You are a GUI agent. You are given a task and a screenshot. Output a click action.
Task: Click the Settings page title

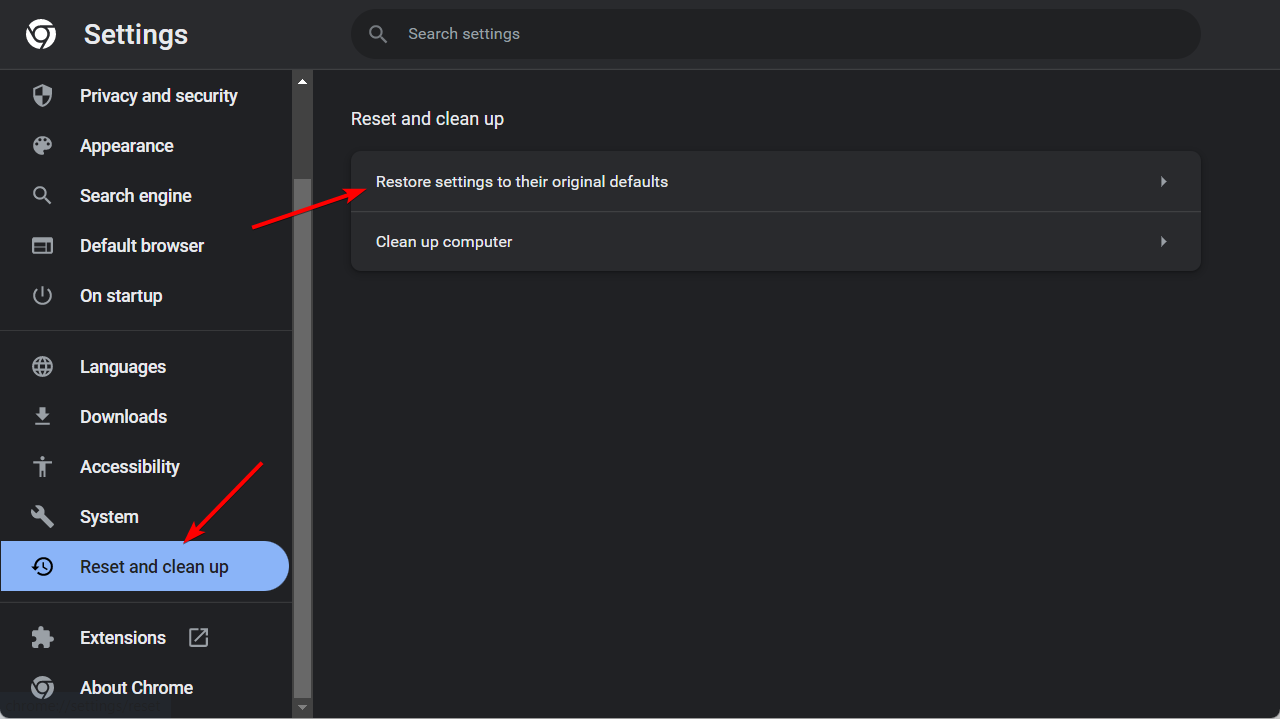pyautogui.click(x=136, y=35)
